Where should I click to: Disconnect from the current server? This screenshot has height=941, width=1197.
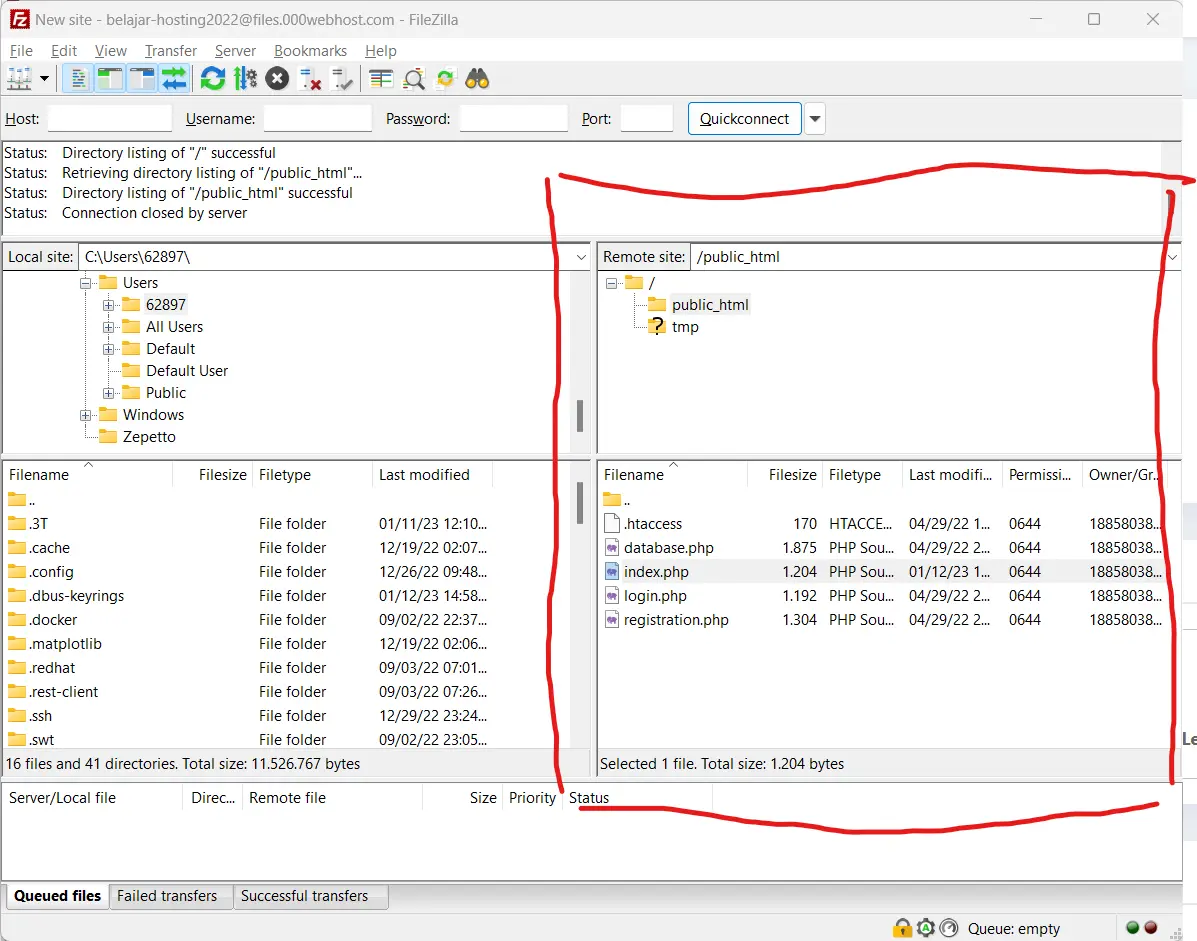tap(309, 79)
